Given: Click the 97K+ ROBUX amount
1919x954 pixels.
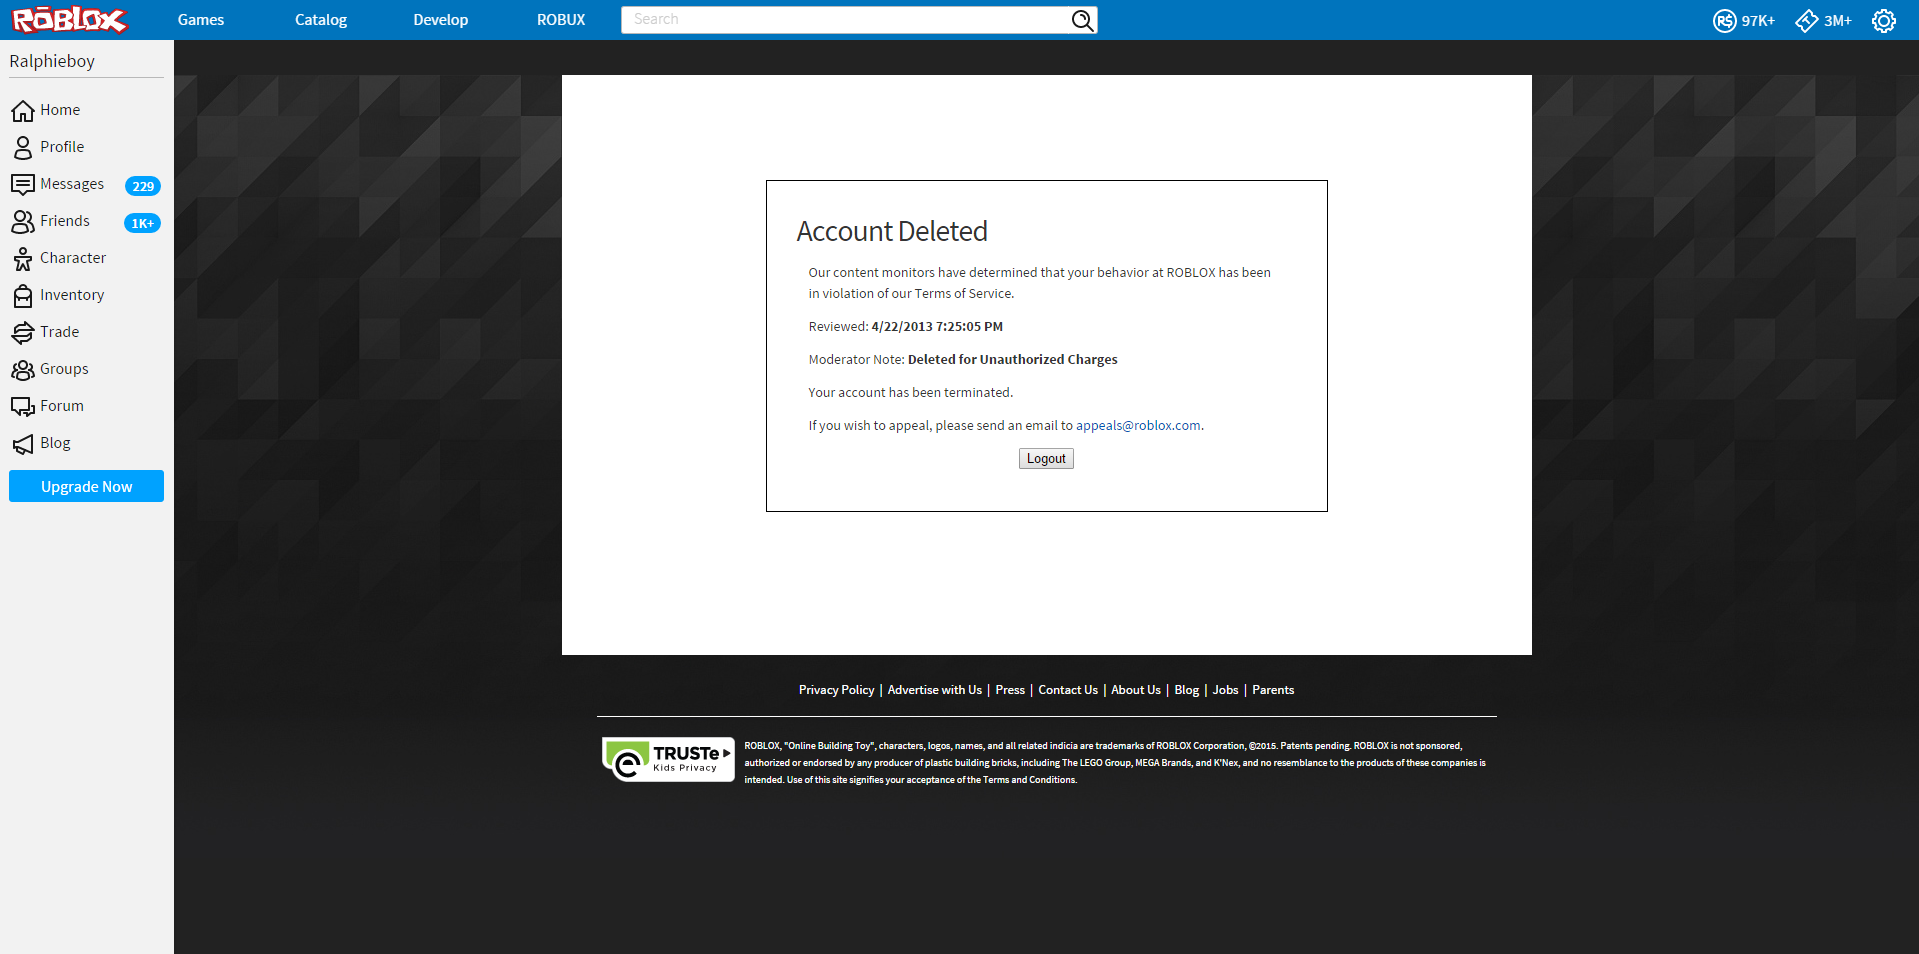Looking at the screenshot, I should [x=1758, y=21].
